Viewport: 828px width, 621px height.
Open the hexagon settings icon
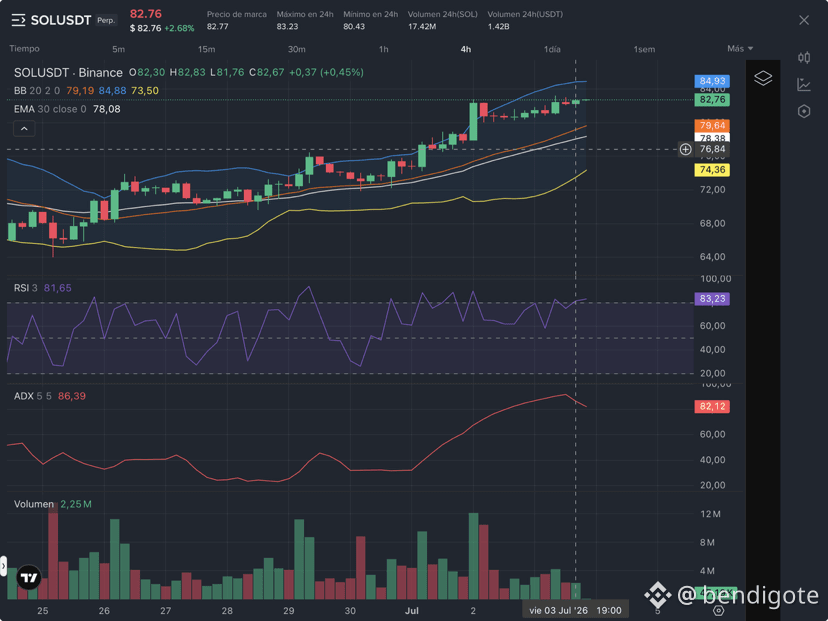(804, 111)
